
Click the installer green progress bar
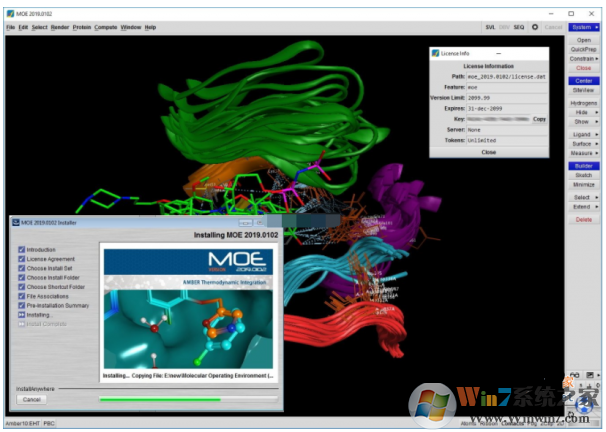[x=189, y=399]
